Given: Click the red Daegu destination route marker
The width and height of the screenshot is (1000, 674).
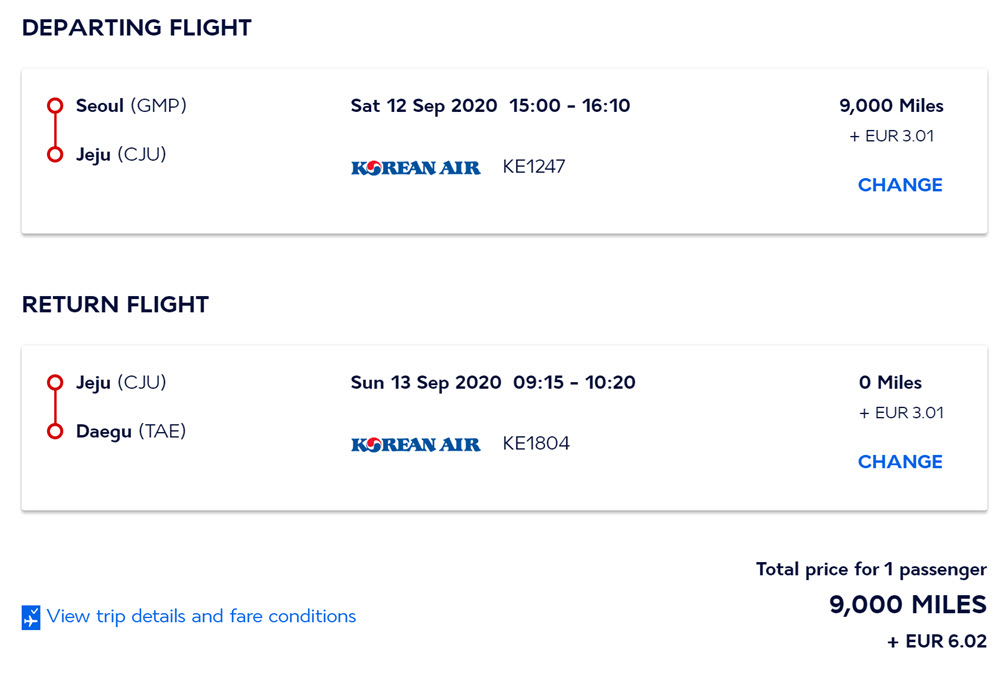Looking at the screenshot, I should 55,431.
